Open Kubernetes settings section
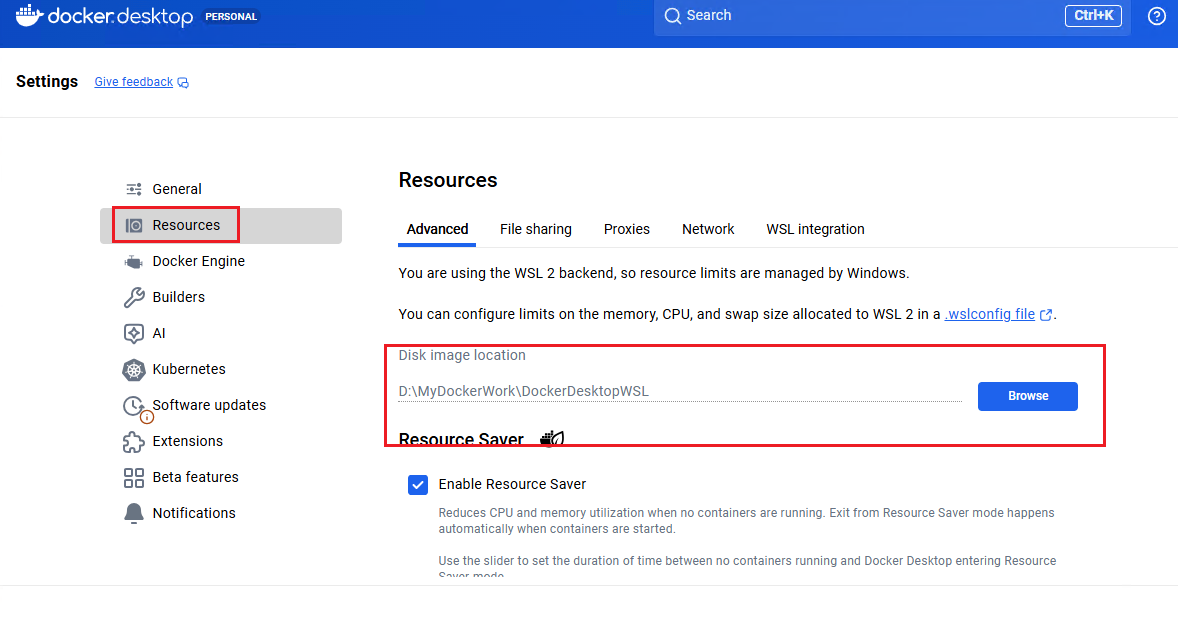Viewport: 1178px width, 620px height. [221, 369]
